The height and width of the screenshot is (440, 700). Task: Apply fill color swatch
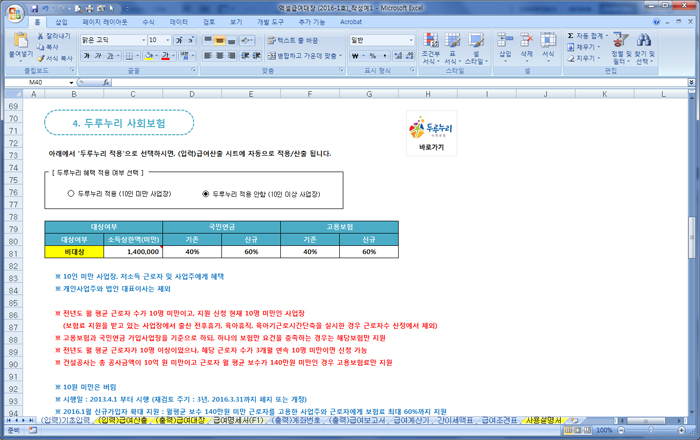point(149,56)
